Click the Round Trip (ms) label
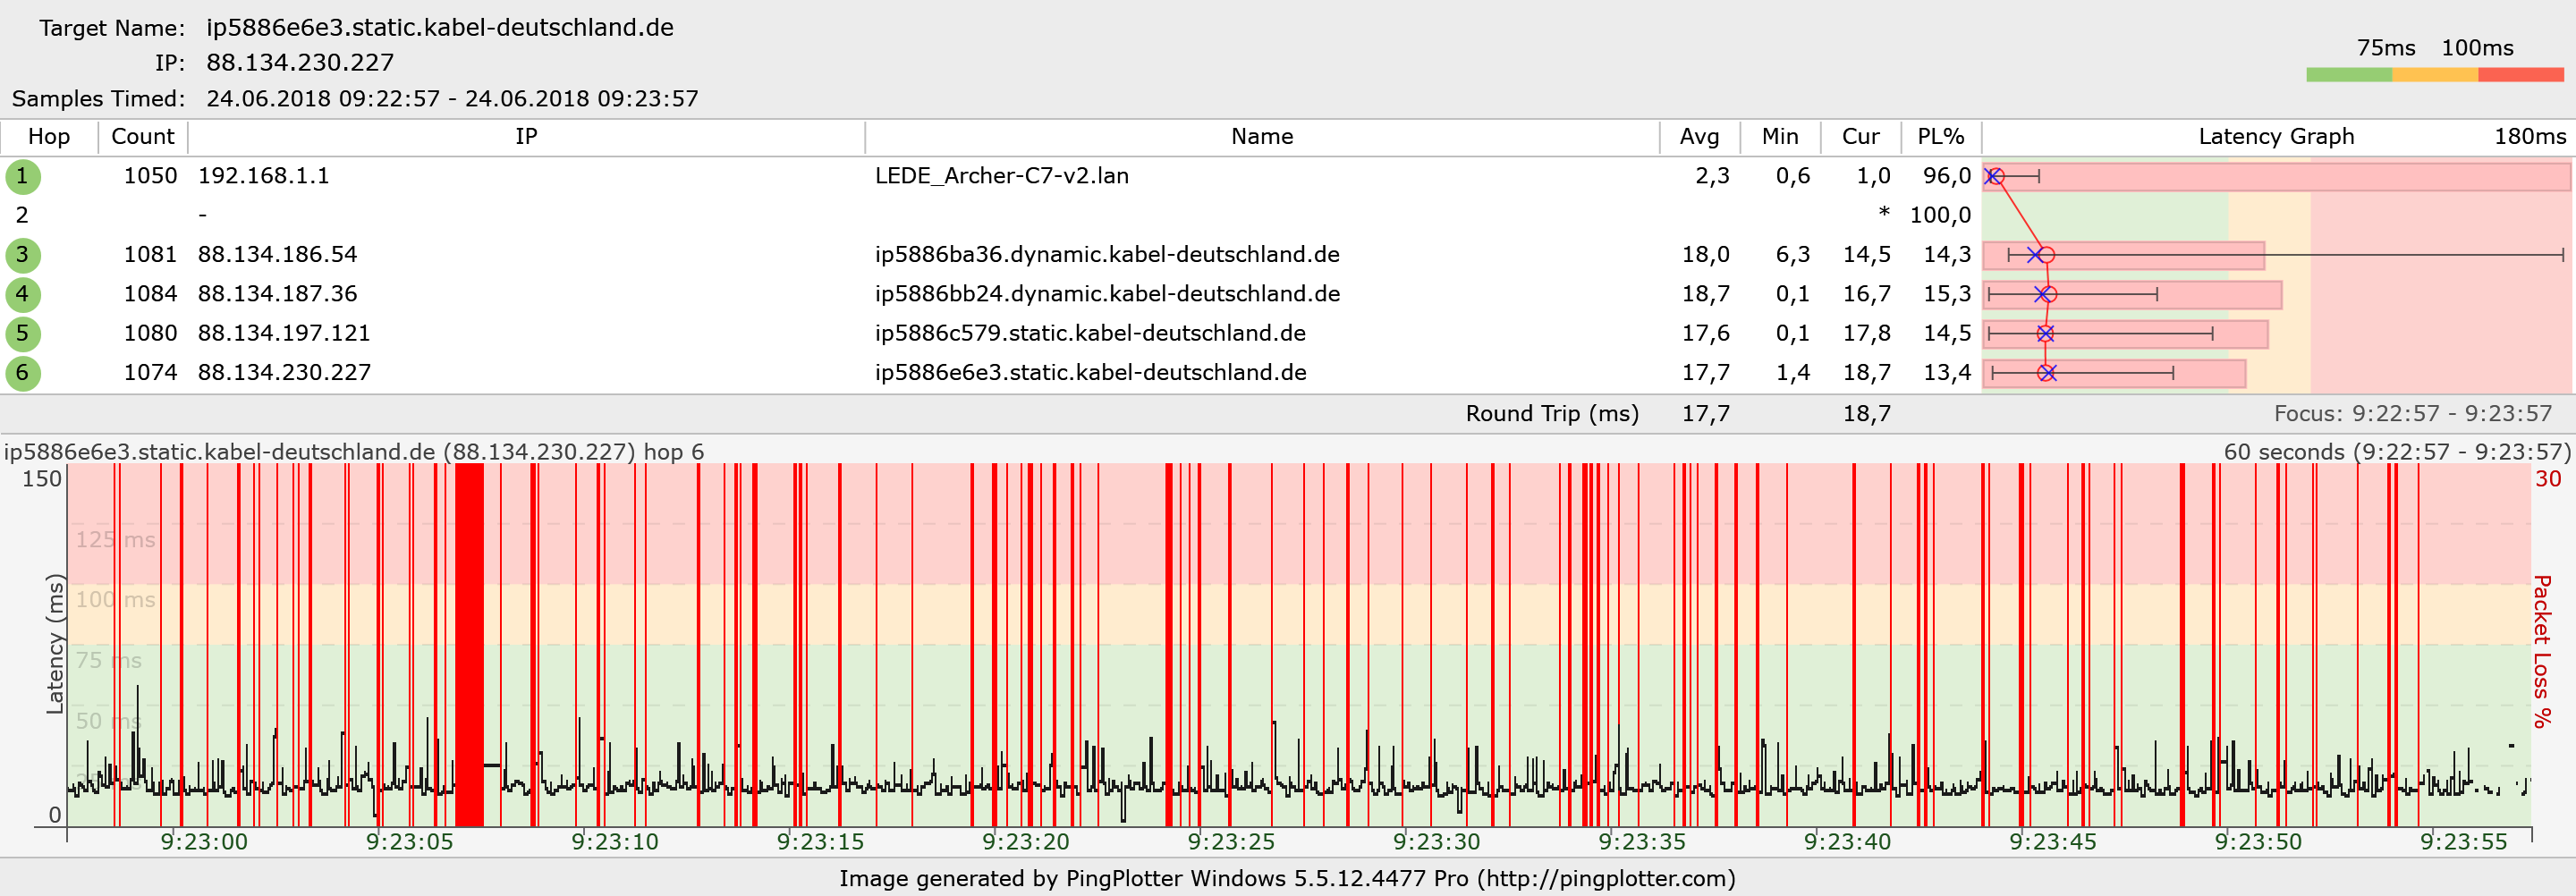Screen dimensions: 2576x896 click(x=1552, y=414)
